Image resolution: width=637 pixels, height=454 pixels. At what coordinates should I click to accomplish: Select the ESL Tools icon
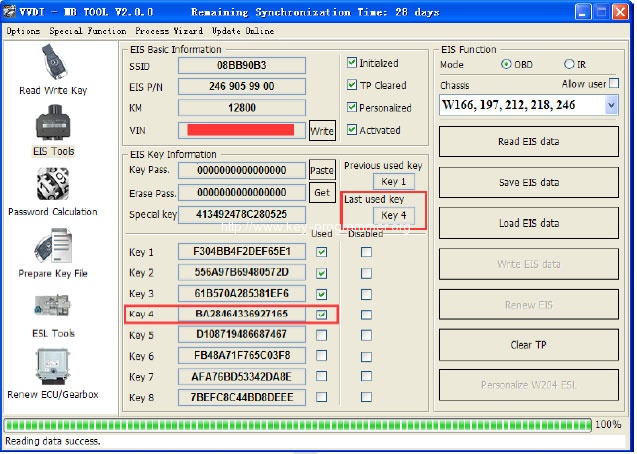point(53,306)
